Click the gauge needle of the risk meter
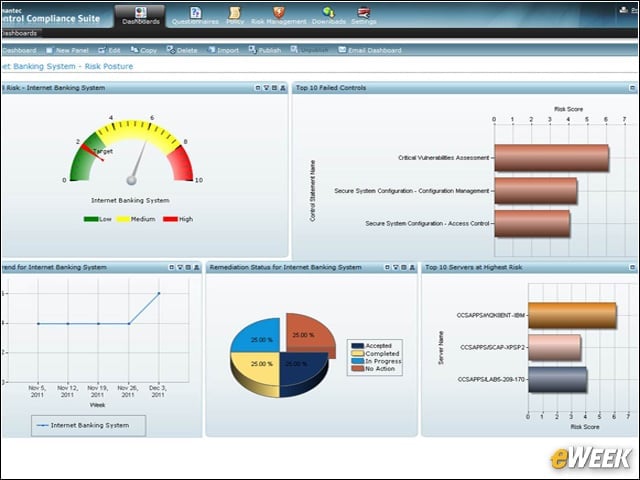The width and height of the screenshot is (640, 480). pos(139,162)
